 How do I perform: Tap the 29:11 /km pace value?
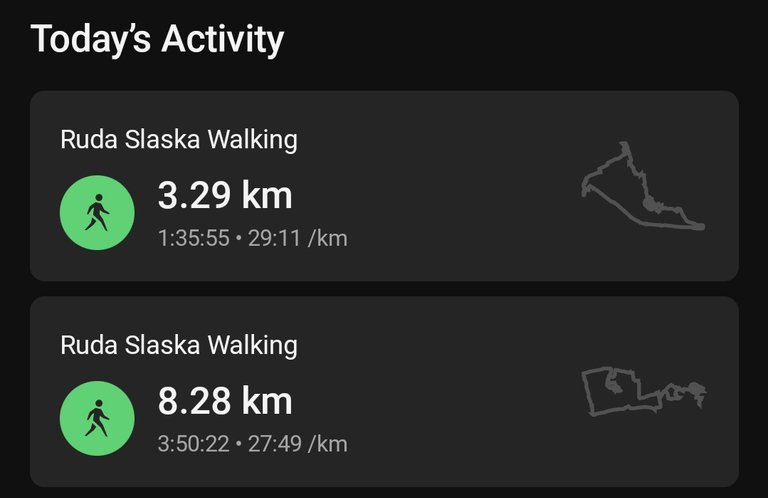click(298, 238)
